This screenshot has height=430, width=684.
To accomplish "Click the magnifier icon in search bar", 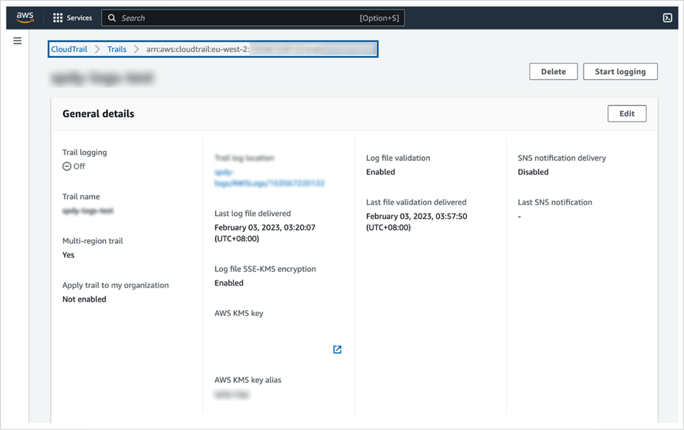I will tap(112, 18).
